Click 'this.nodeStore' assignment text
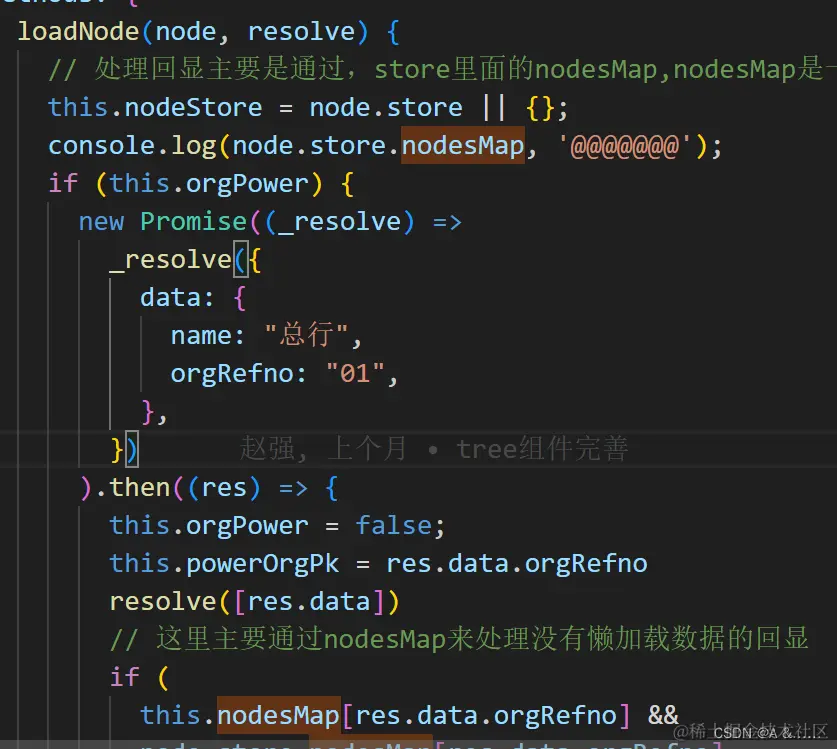 pos(155,108)
